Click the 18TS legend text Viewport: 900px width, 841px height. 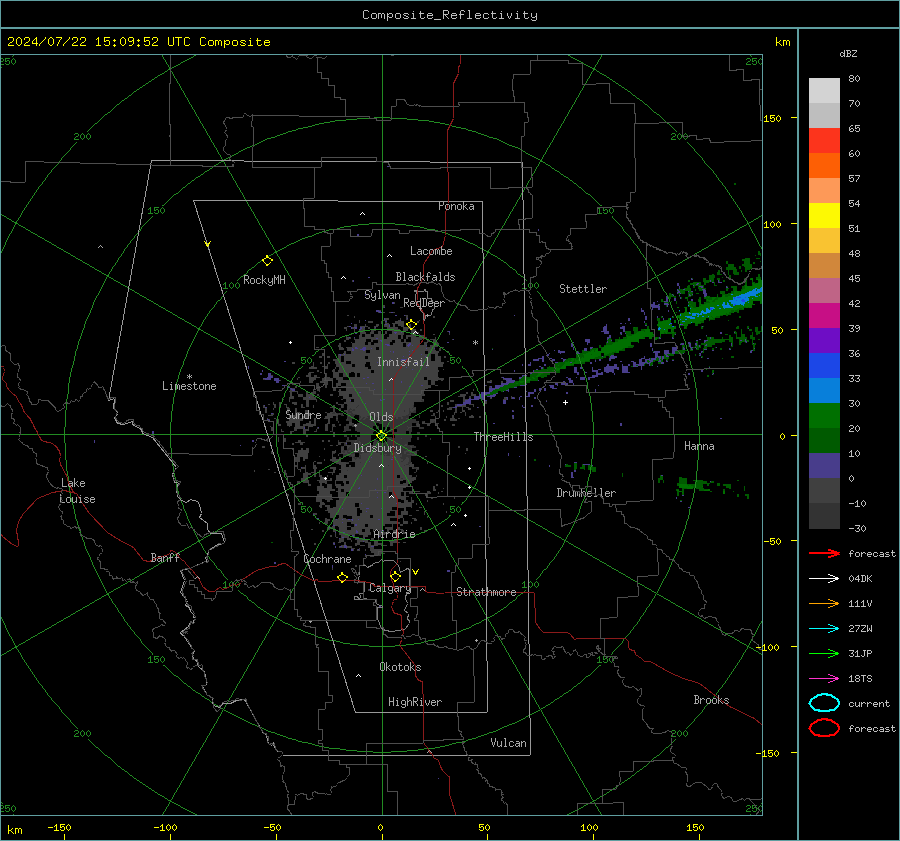[860, 679]
